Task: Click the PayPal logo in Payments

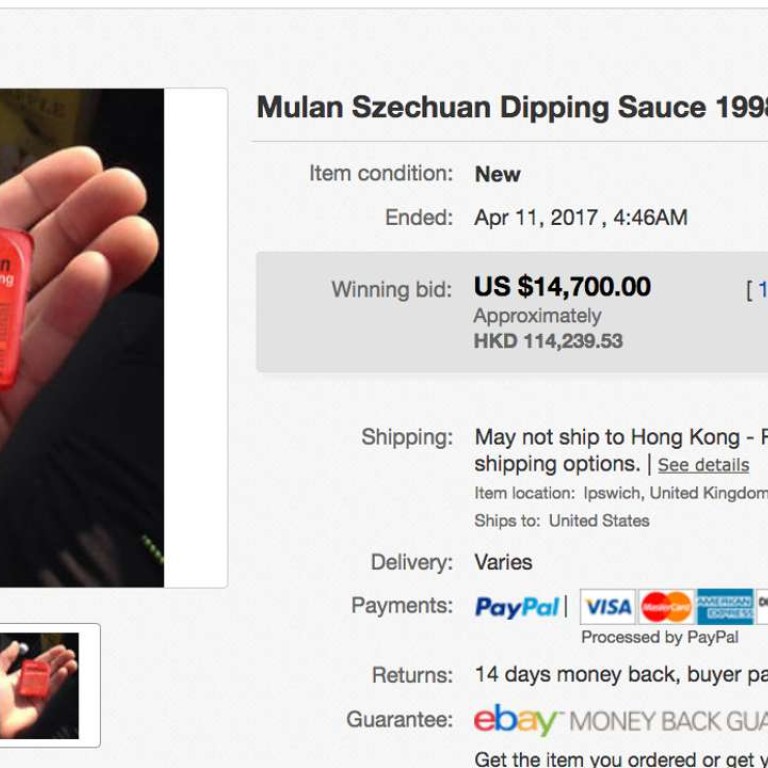Action: point(517,607)
